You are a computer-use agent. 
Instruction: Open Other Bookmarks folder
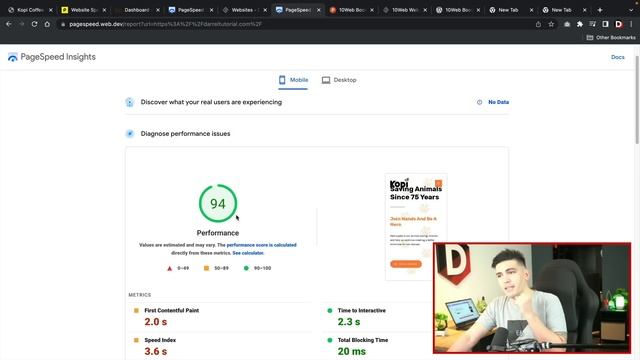(x=611, y=38)
